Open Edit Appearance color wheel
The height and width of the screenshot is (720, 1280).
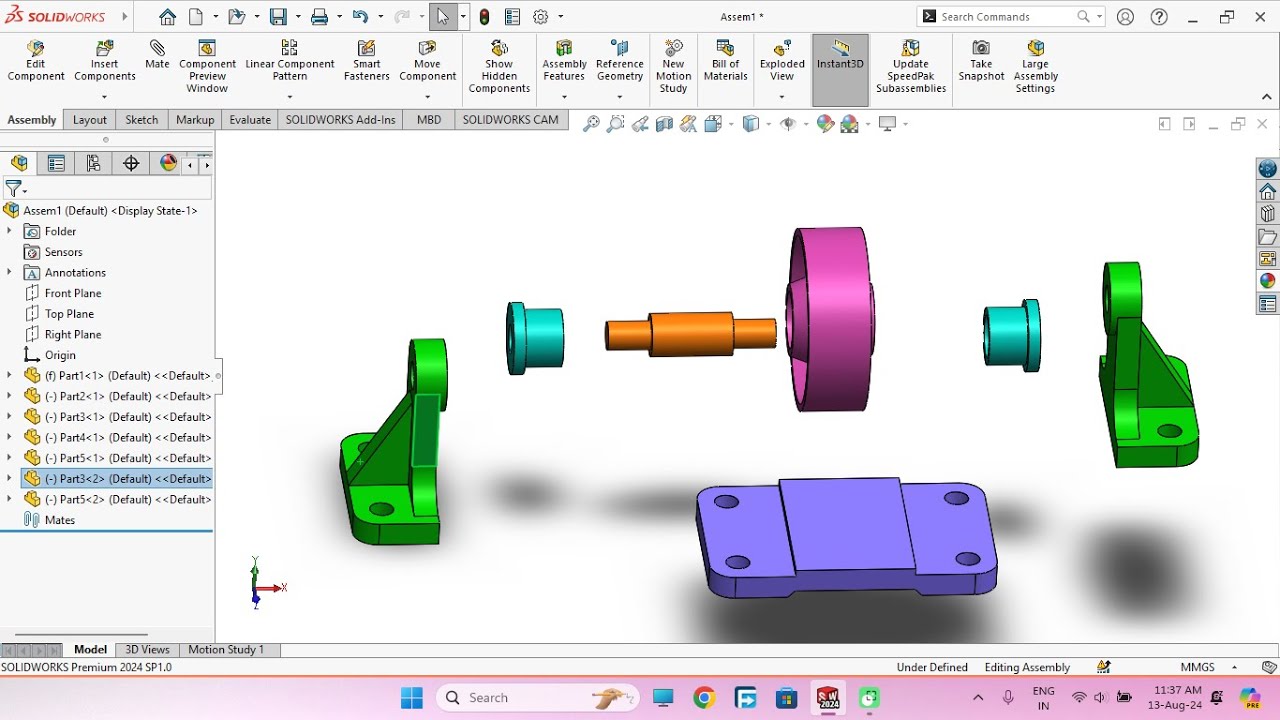(825, 124)
